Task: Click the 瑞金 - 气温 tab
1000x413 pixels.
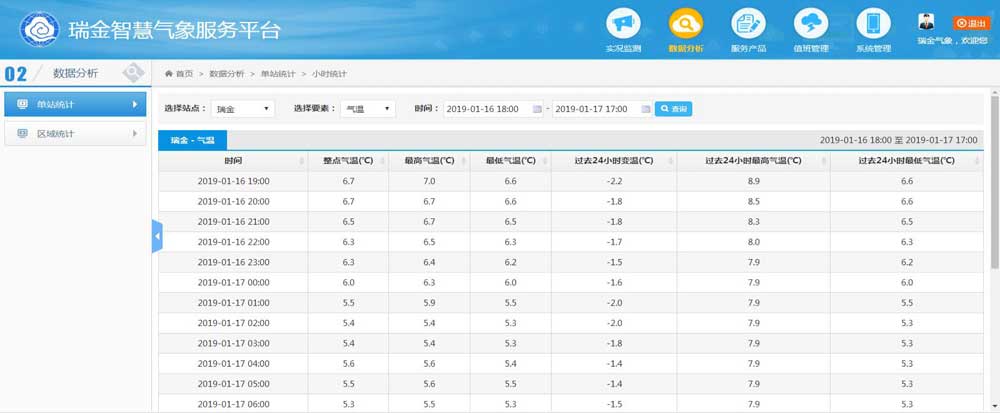Action: pos(193,140)
